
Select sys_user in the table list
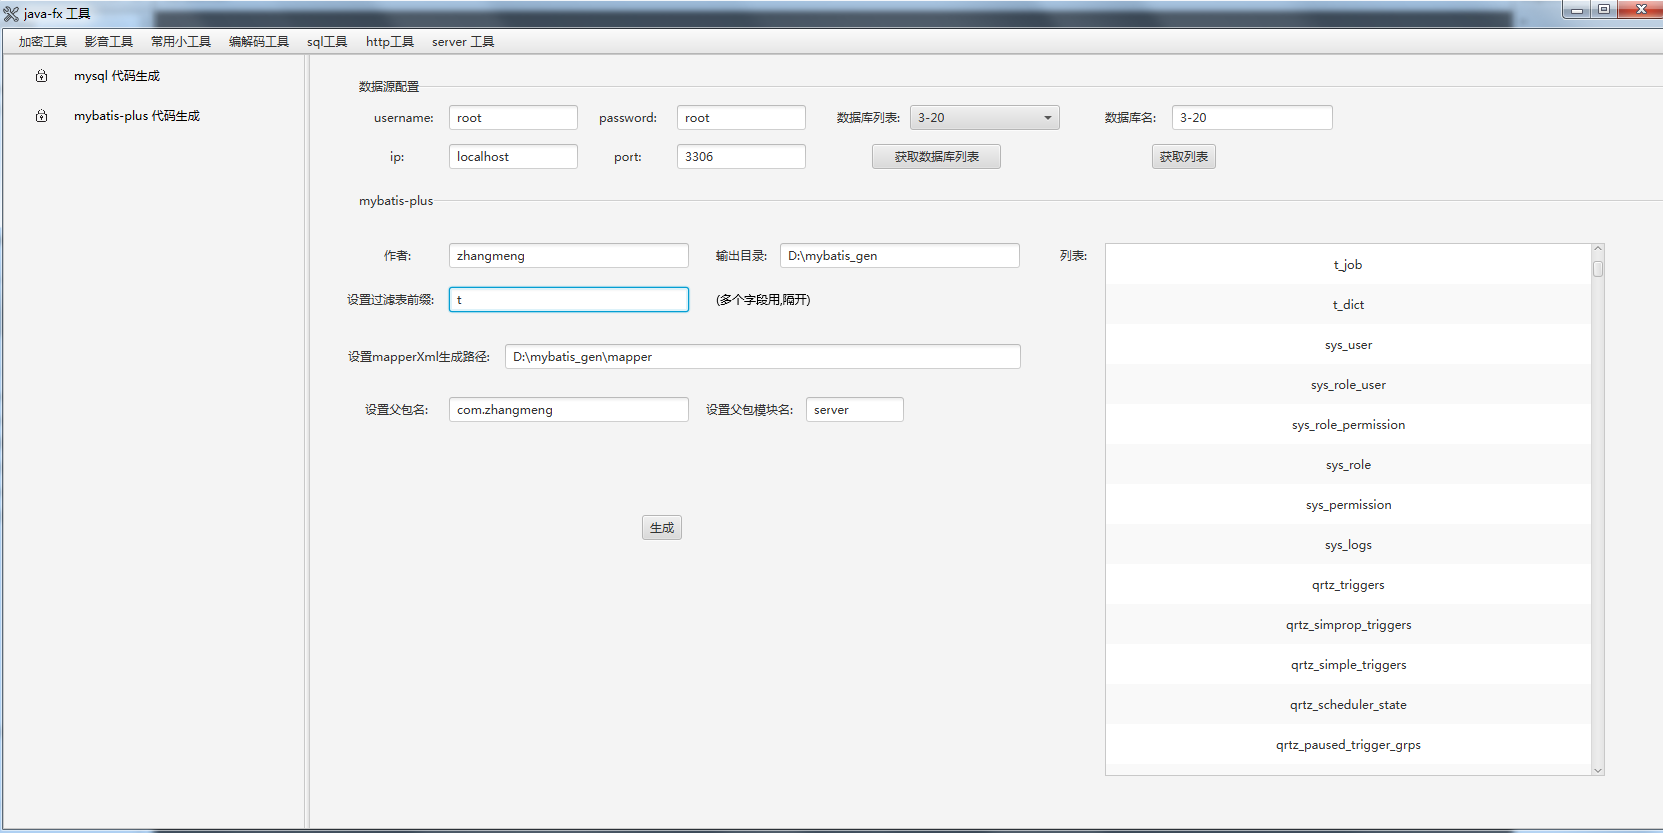1348,345
